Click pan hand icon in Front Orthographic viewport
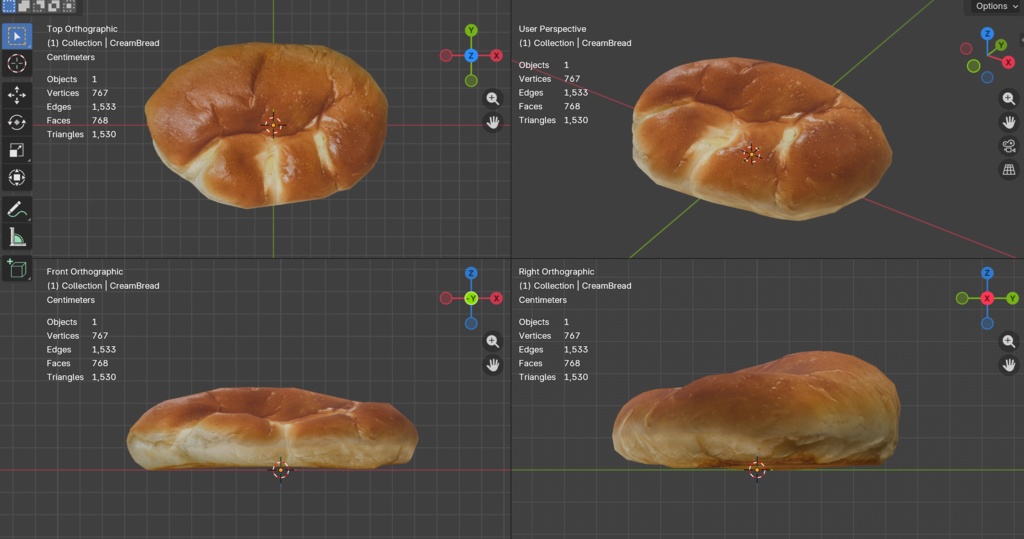This screenshot has height=539, width=1024. pyautogui.click(x=493, y=365)
